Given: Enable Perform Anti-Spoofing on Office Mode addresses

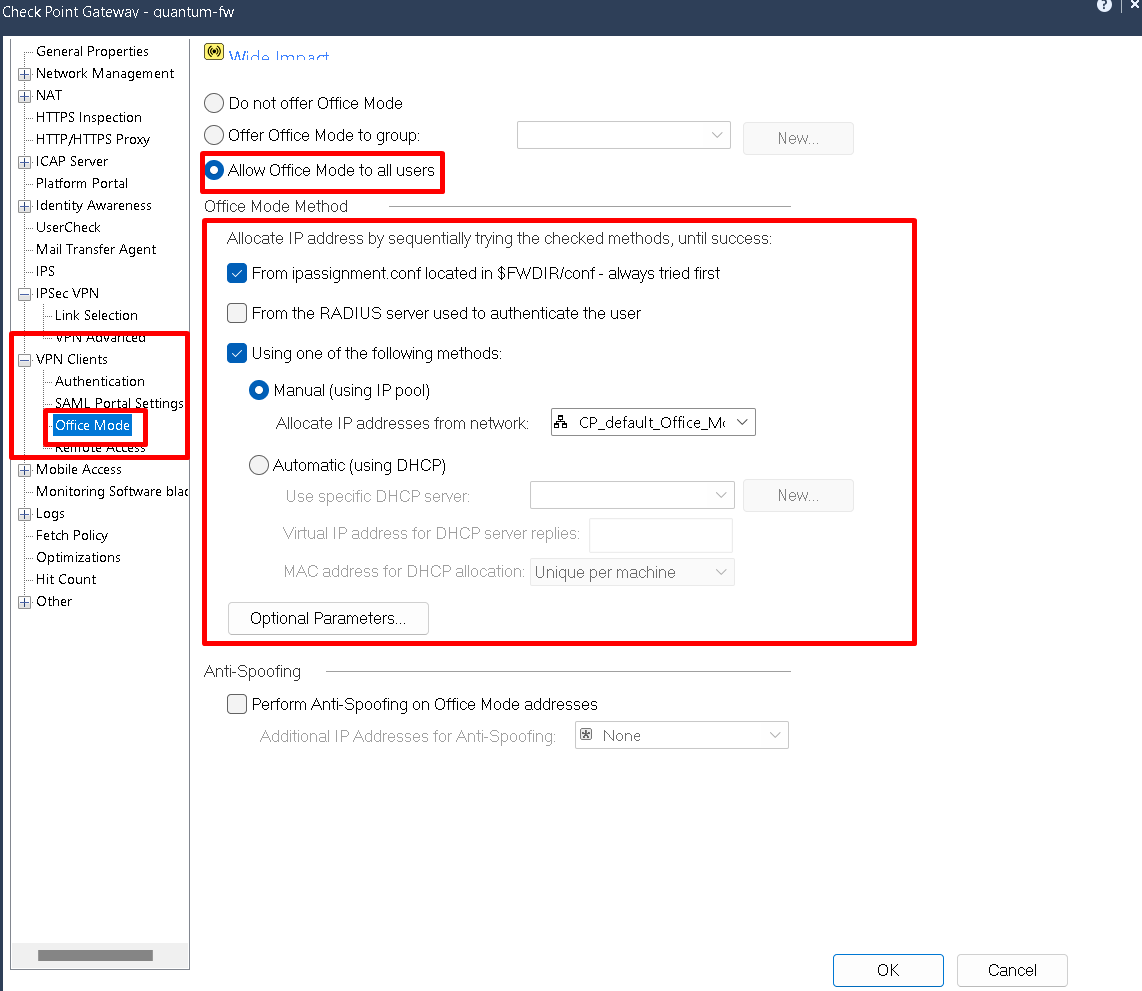Looking at the screenshot, I should pos(236,704).
